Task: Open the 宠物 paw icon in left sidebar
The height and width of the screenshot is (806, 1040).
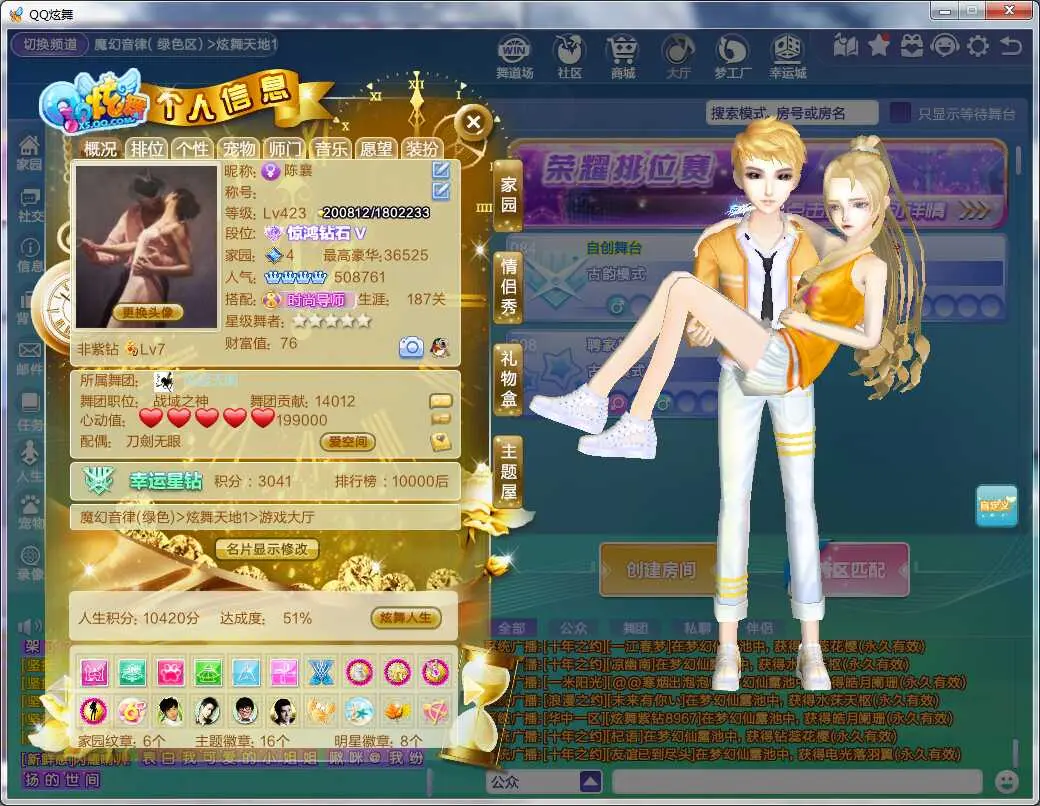Action: [x=29, y=511]
